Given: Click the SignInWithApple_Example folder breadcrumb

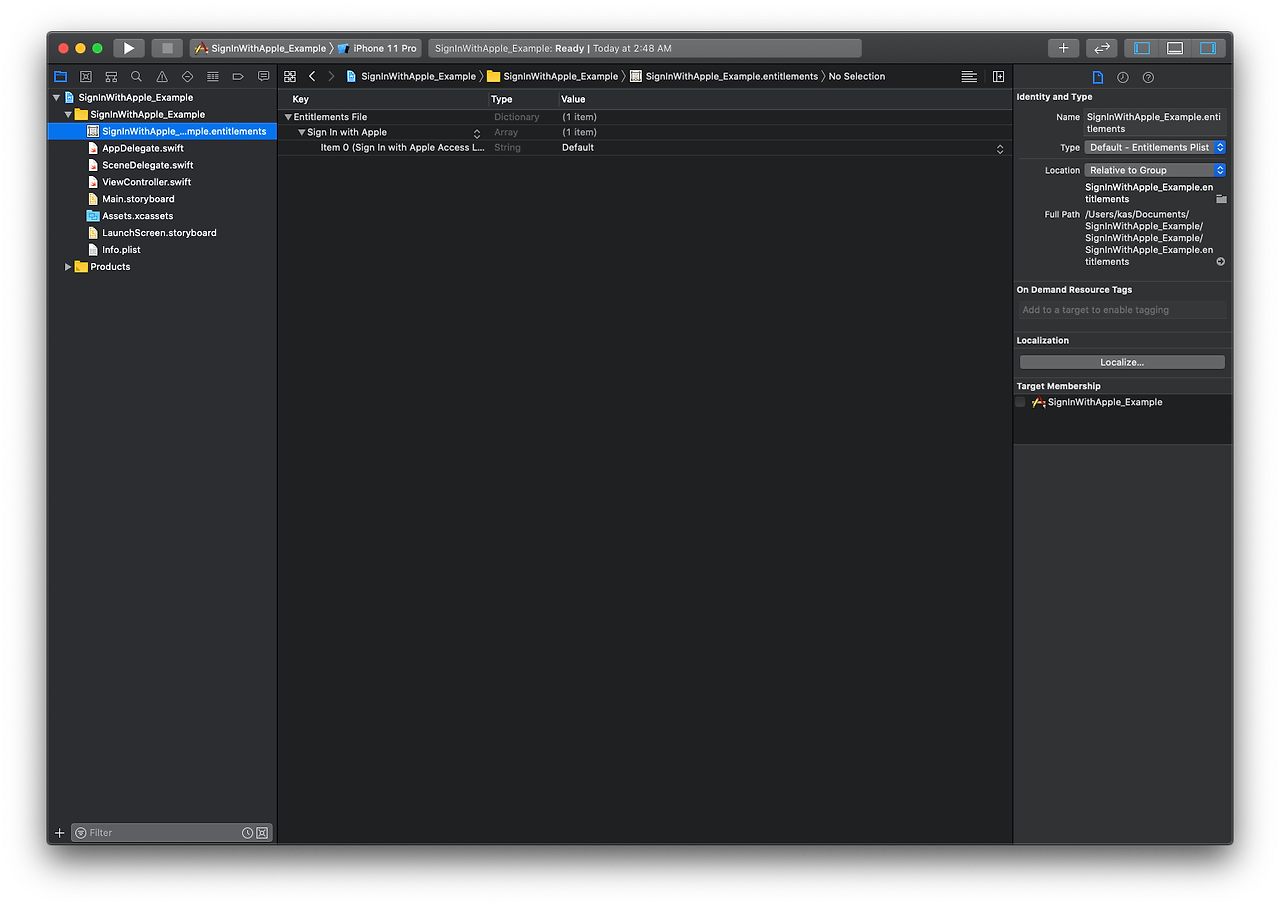Looking at the screenshot, I should click(x=553, y=77).
